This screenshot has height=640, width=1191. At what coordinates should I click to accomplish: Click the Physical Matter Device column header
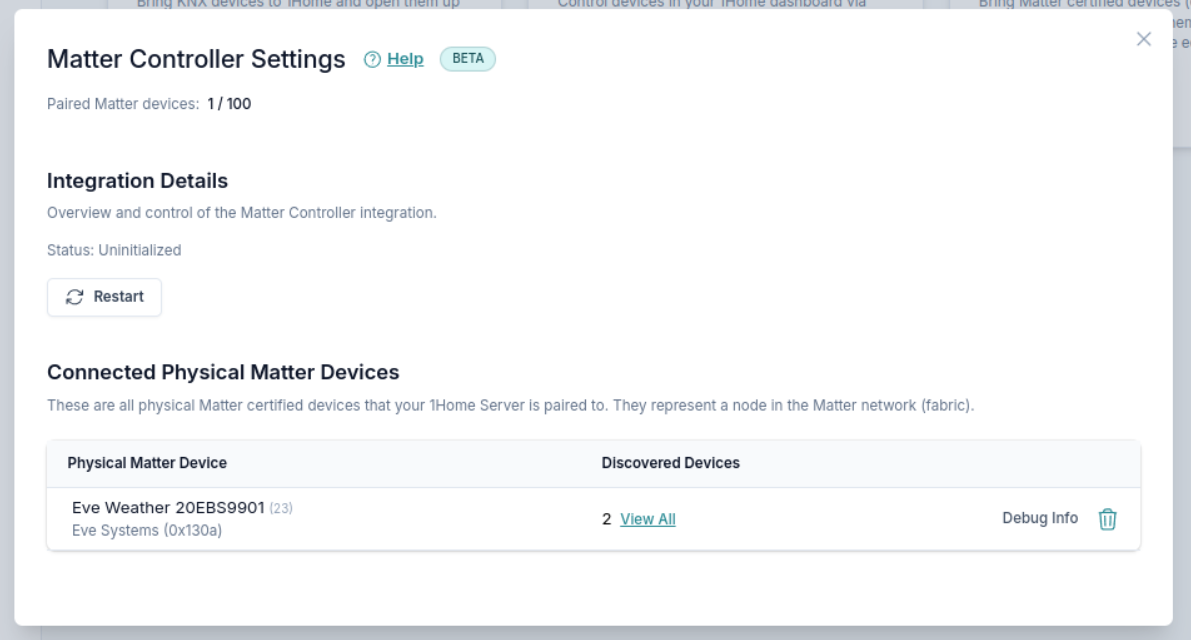tap(147, 463)
